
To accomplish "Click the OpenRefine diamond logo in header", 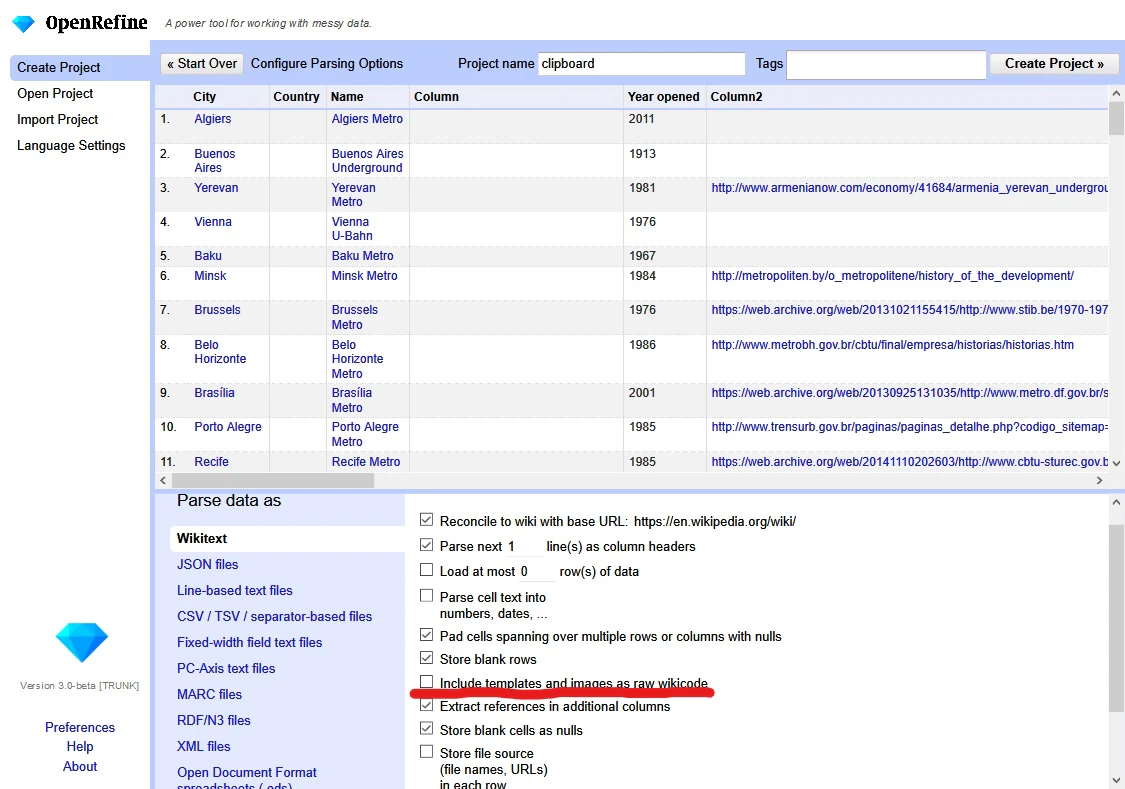I will (24, 24).
